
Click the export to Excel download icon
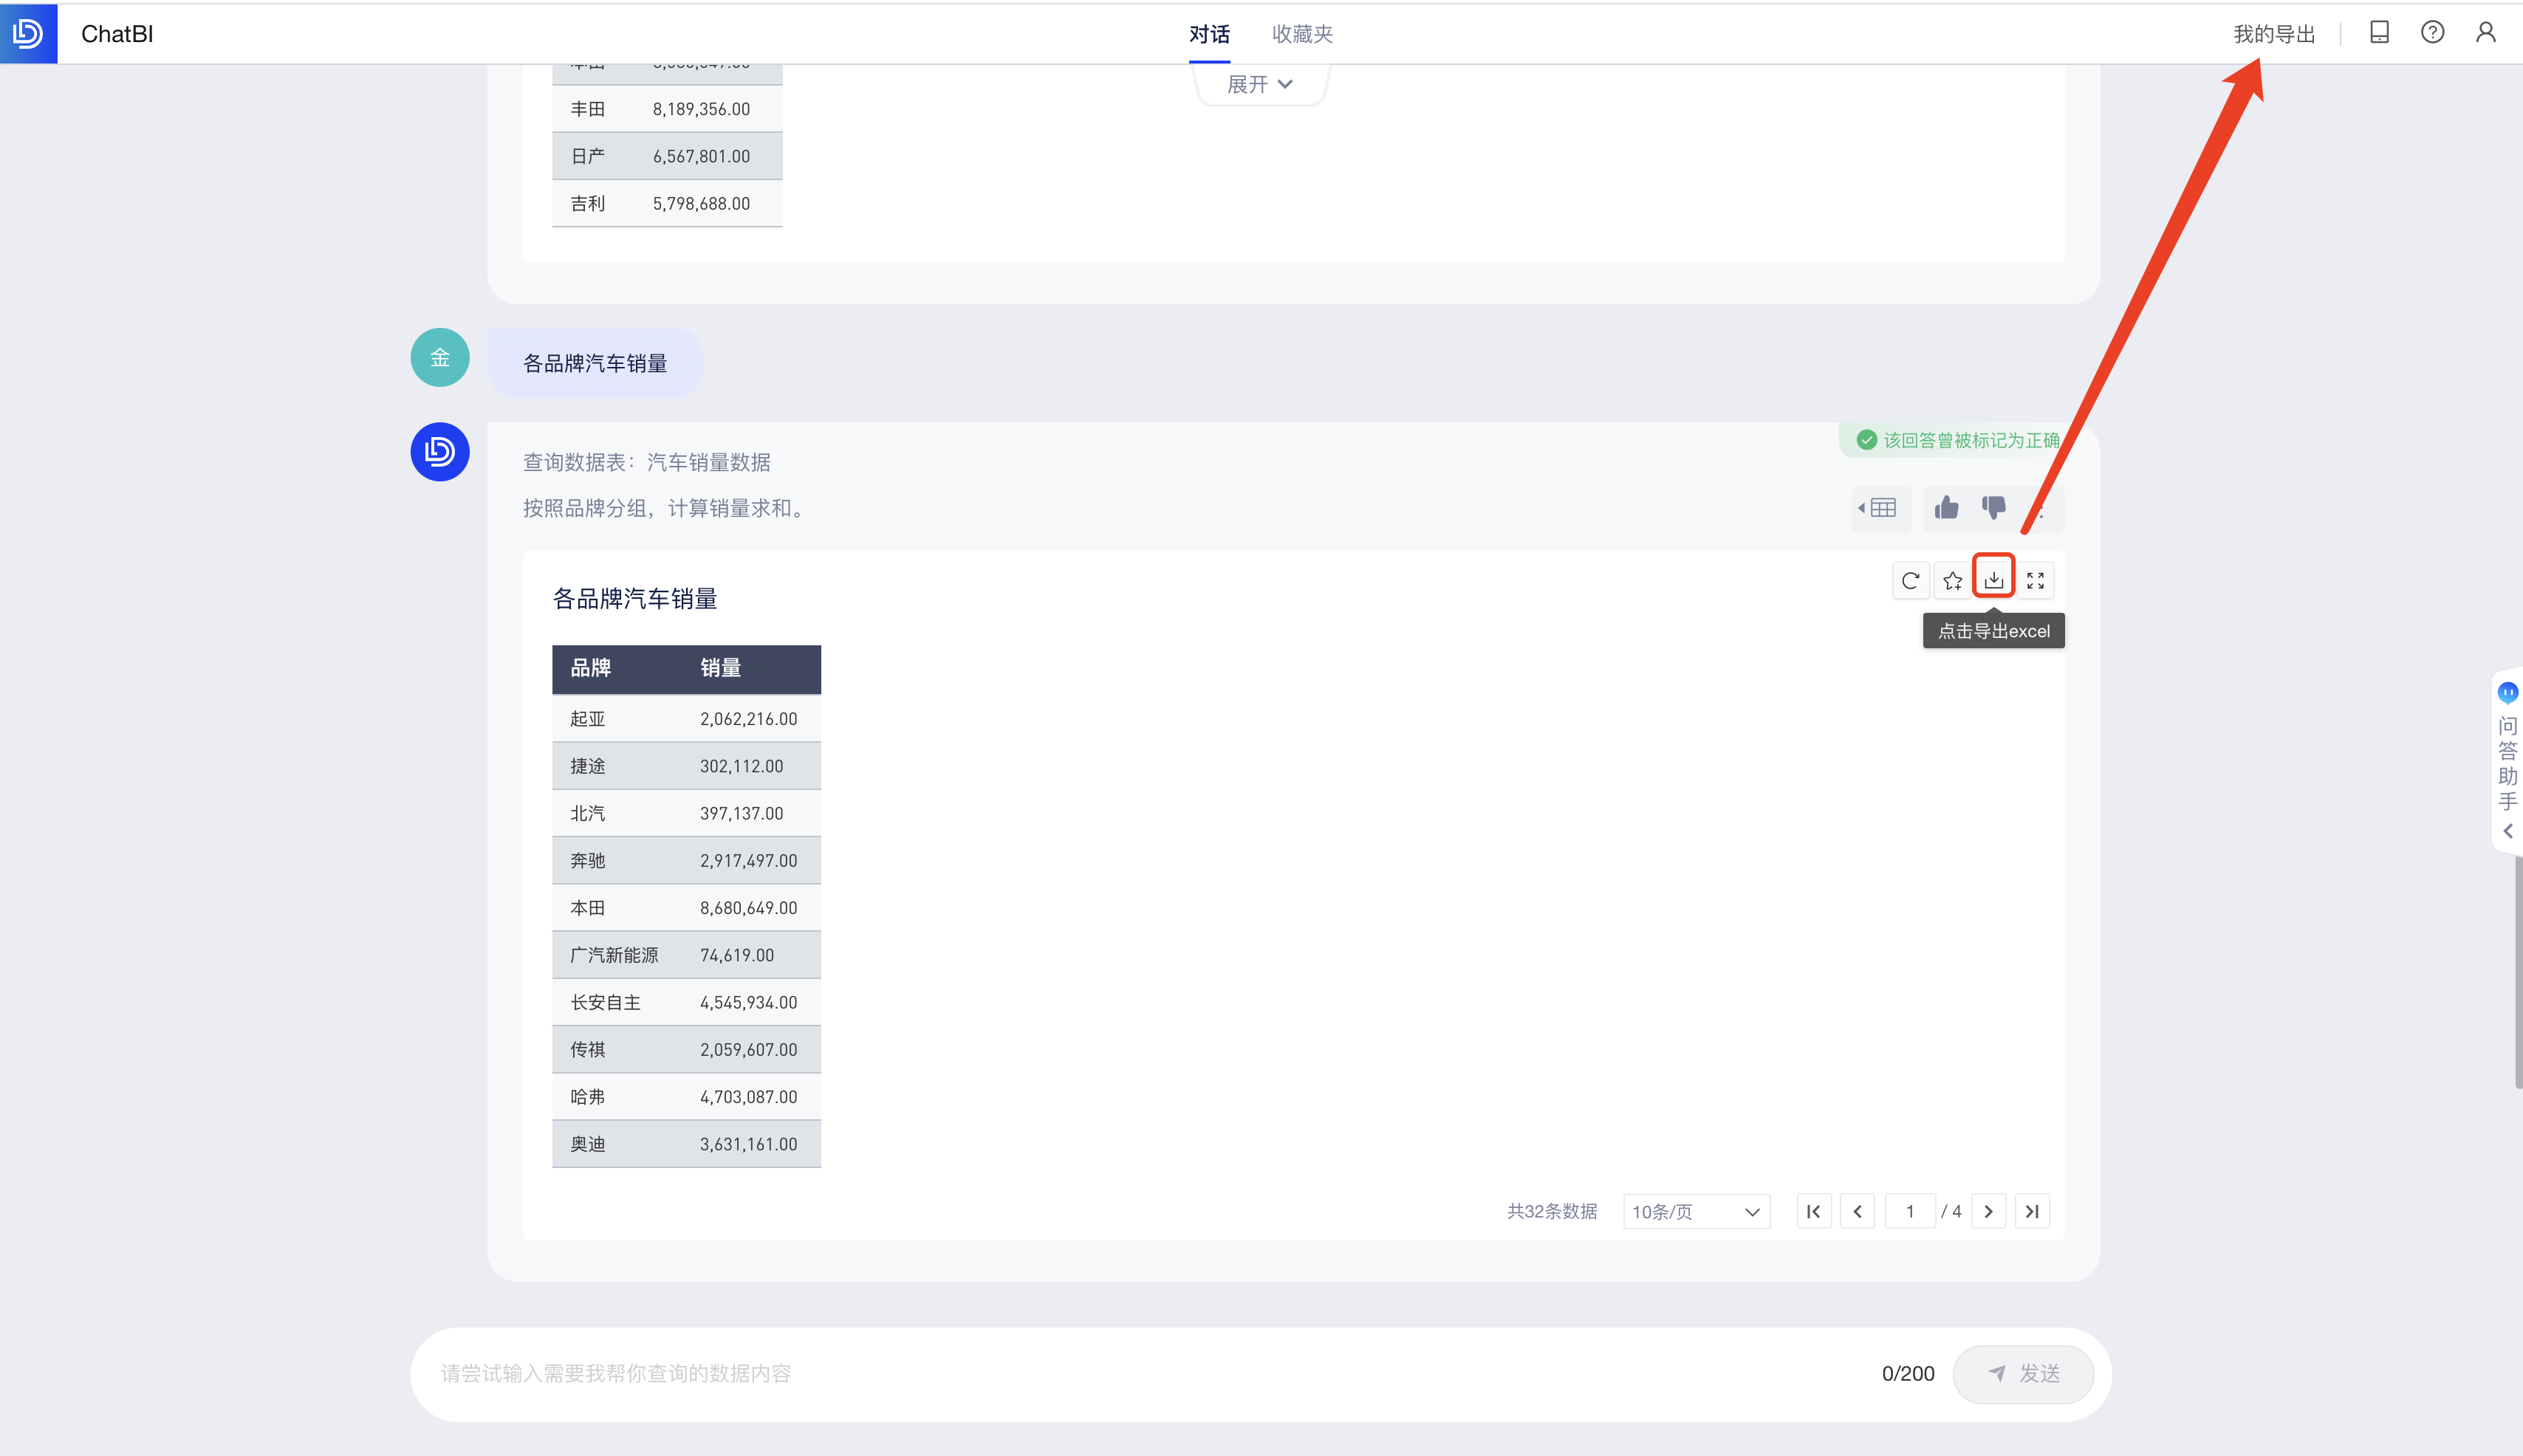tap(1993, 580)
